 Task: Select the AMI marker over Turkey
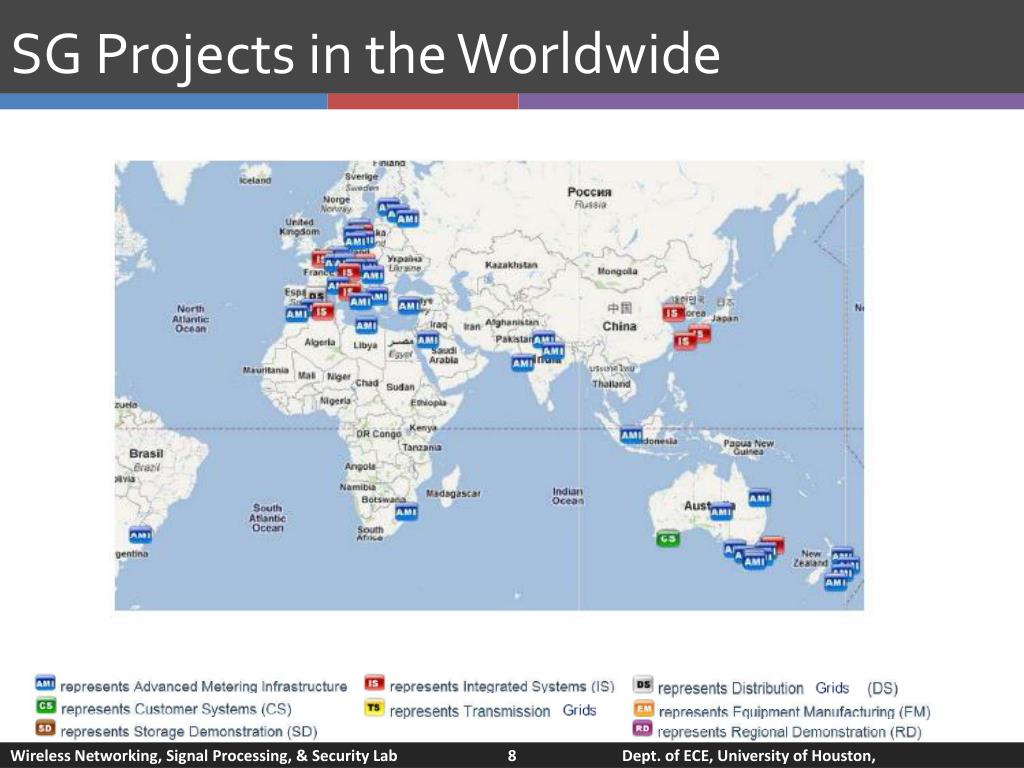[x=409, y=305]
